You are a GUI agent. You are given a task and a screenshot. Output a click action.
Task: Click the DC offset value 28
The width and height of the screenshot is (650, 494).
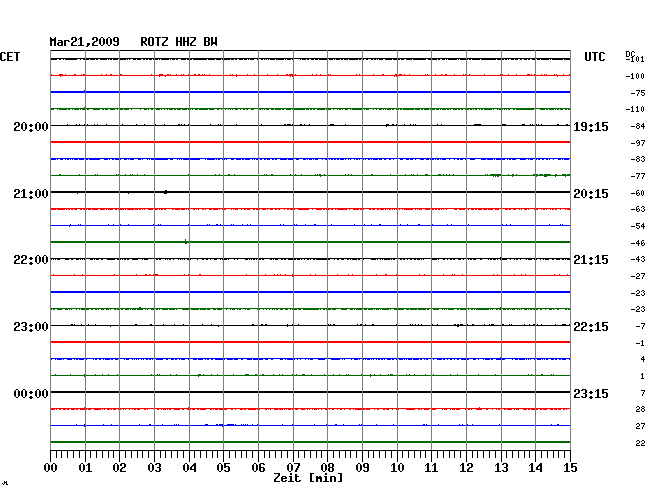[640, 409]
